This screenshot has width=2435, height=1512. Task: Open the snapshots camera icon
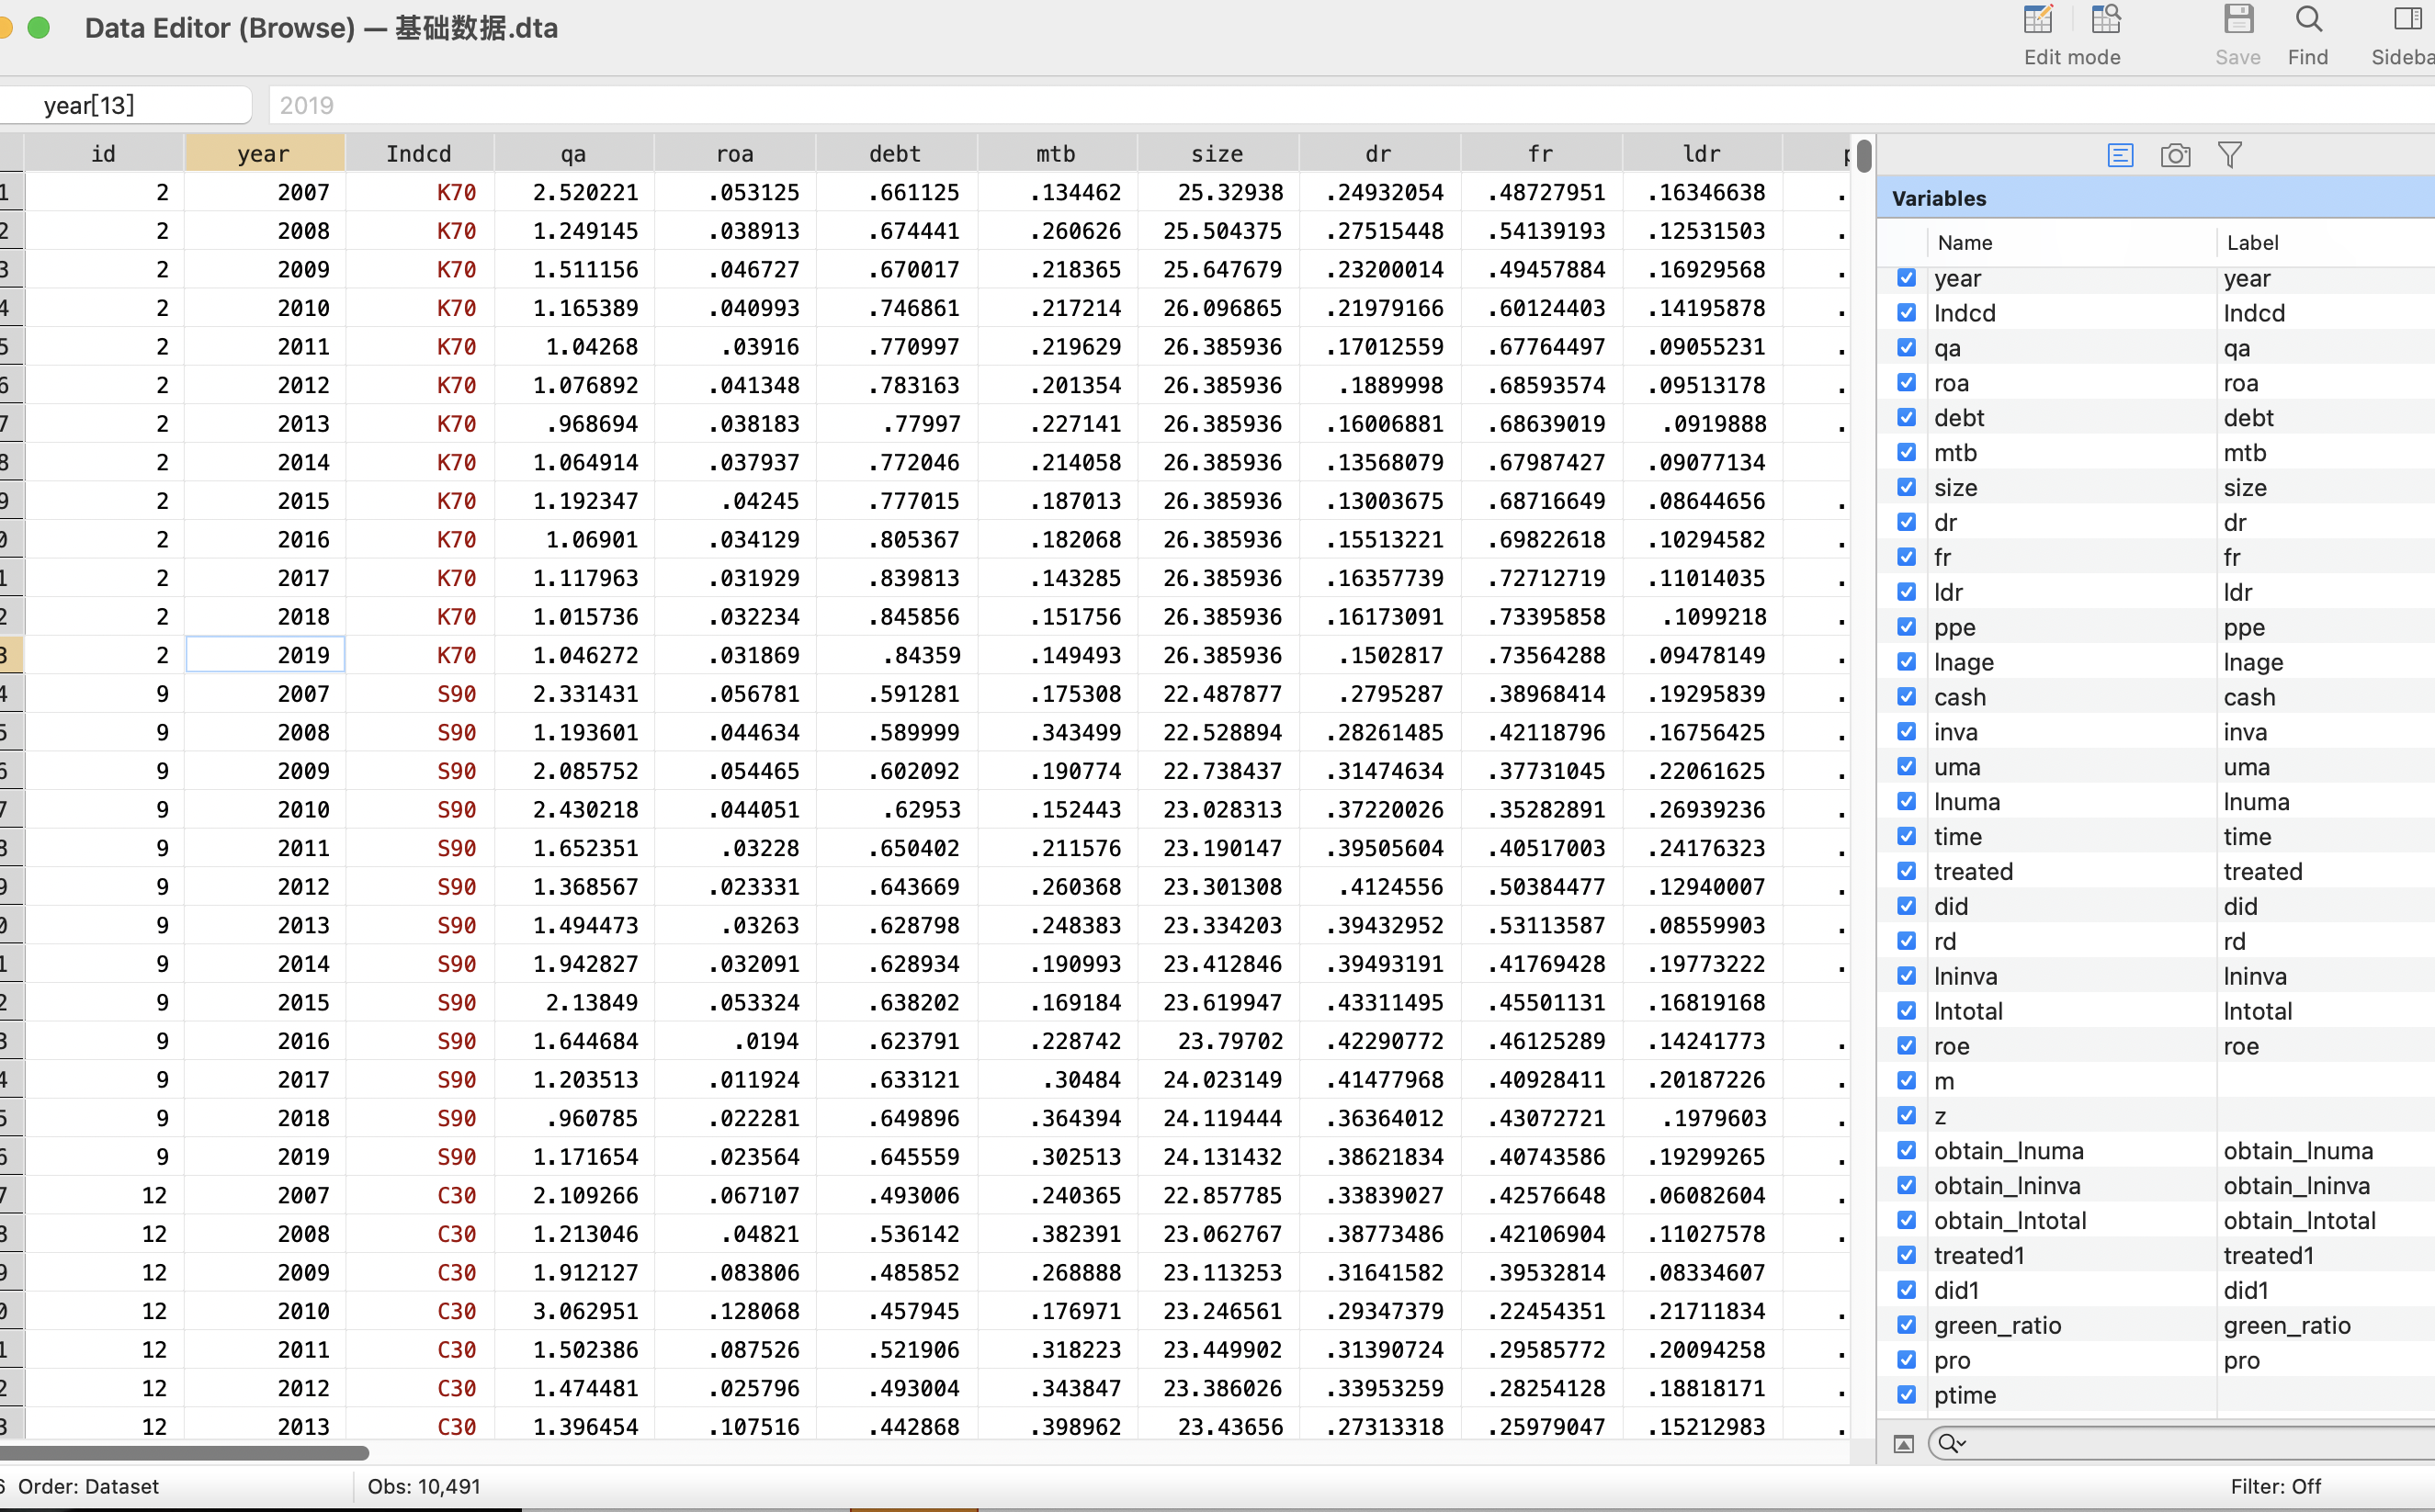click(2175, 155)
